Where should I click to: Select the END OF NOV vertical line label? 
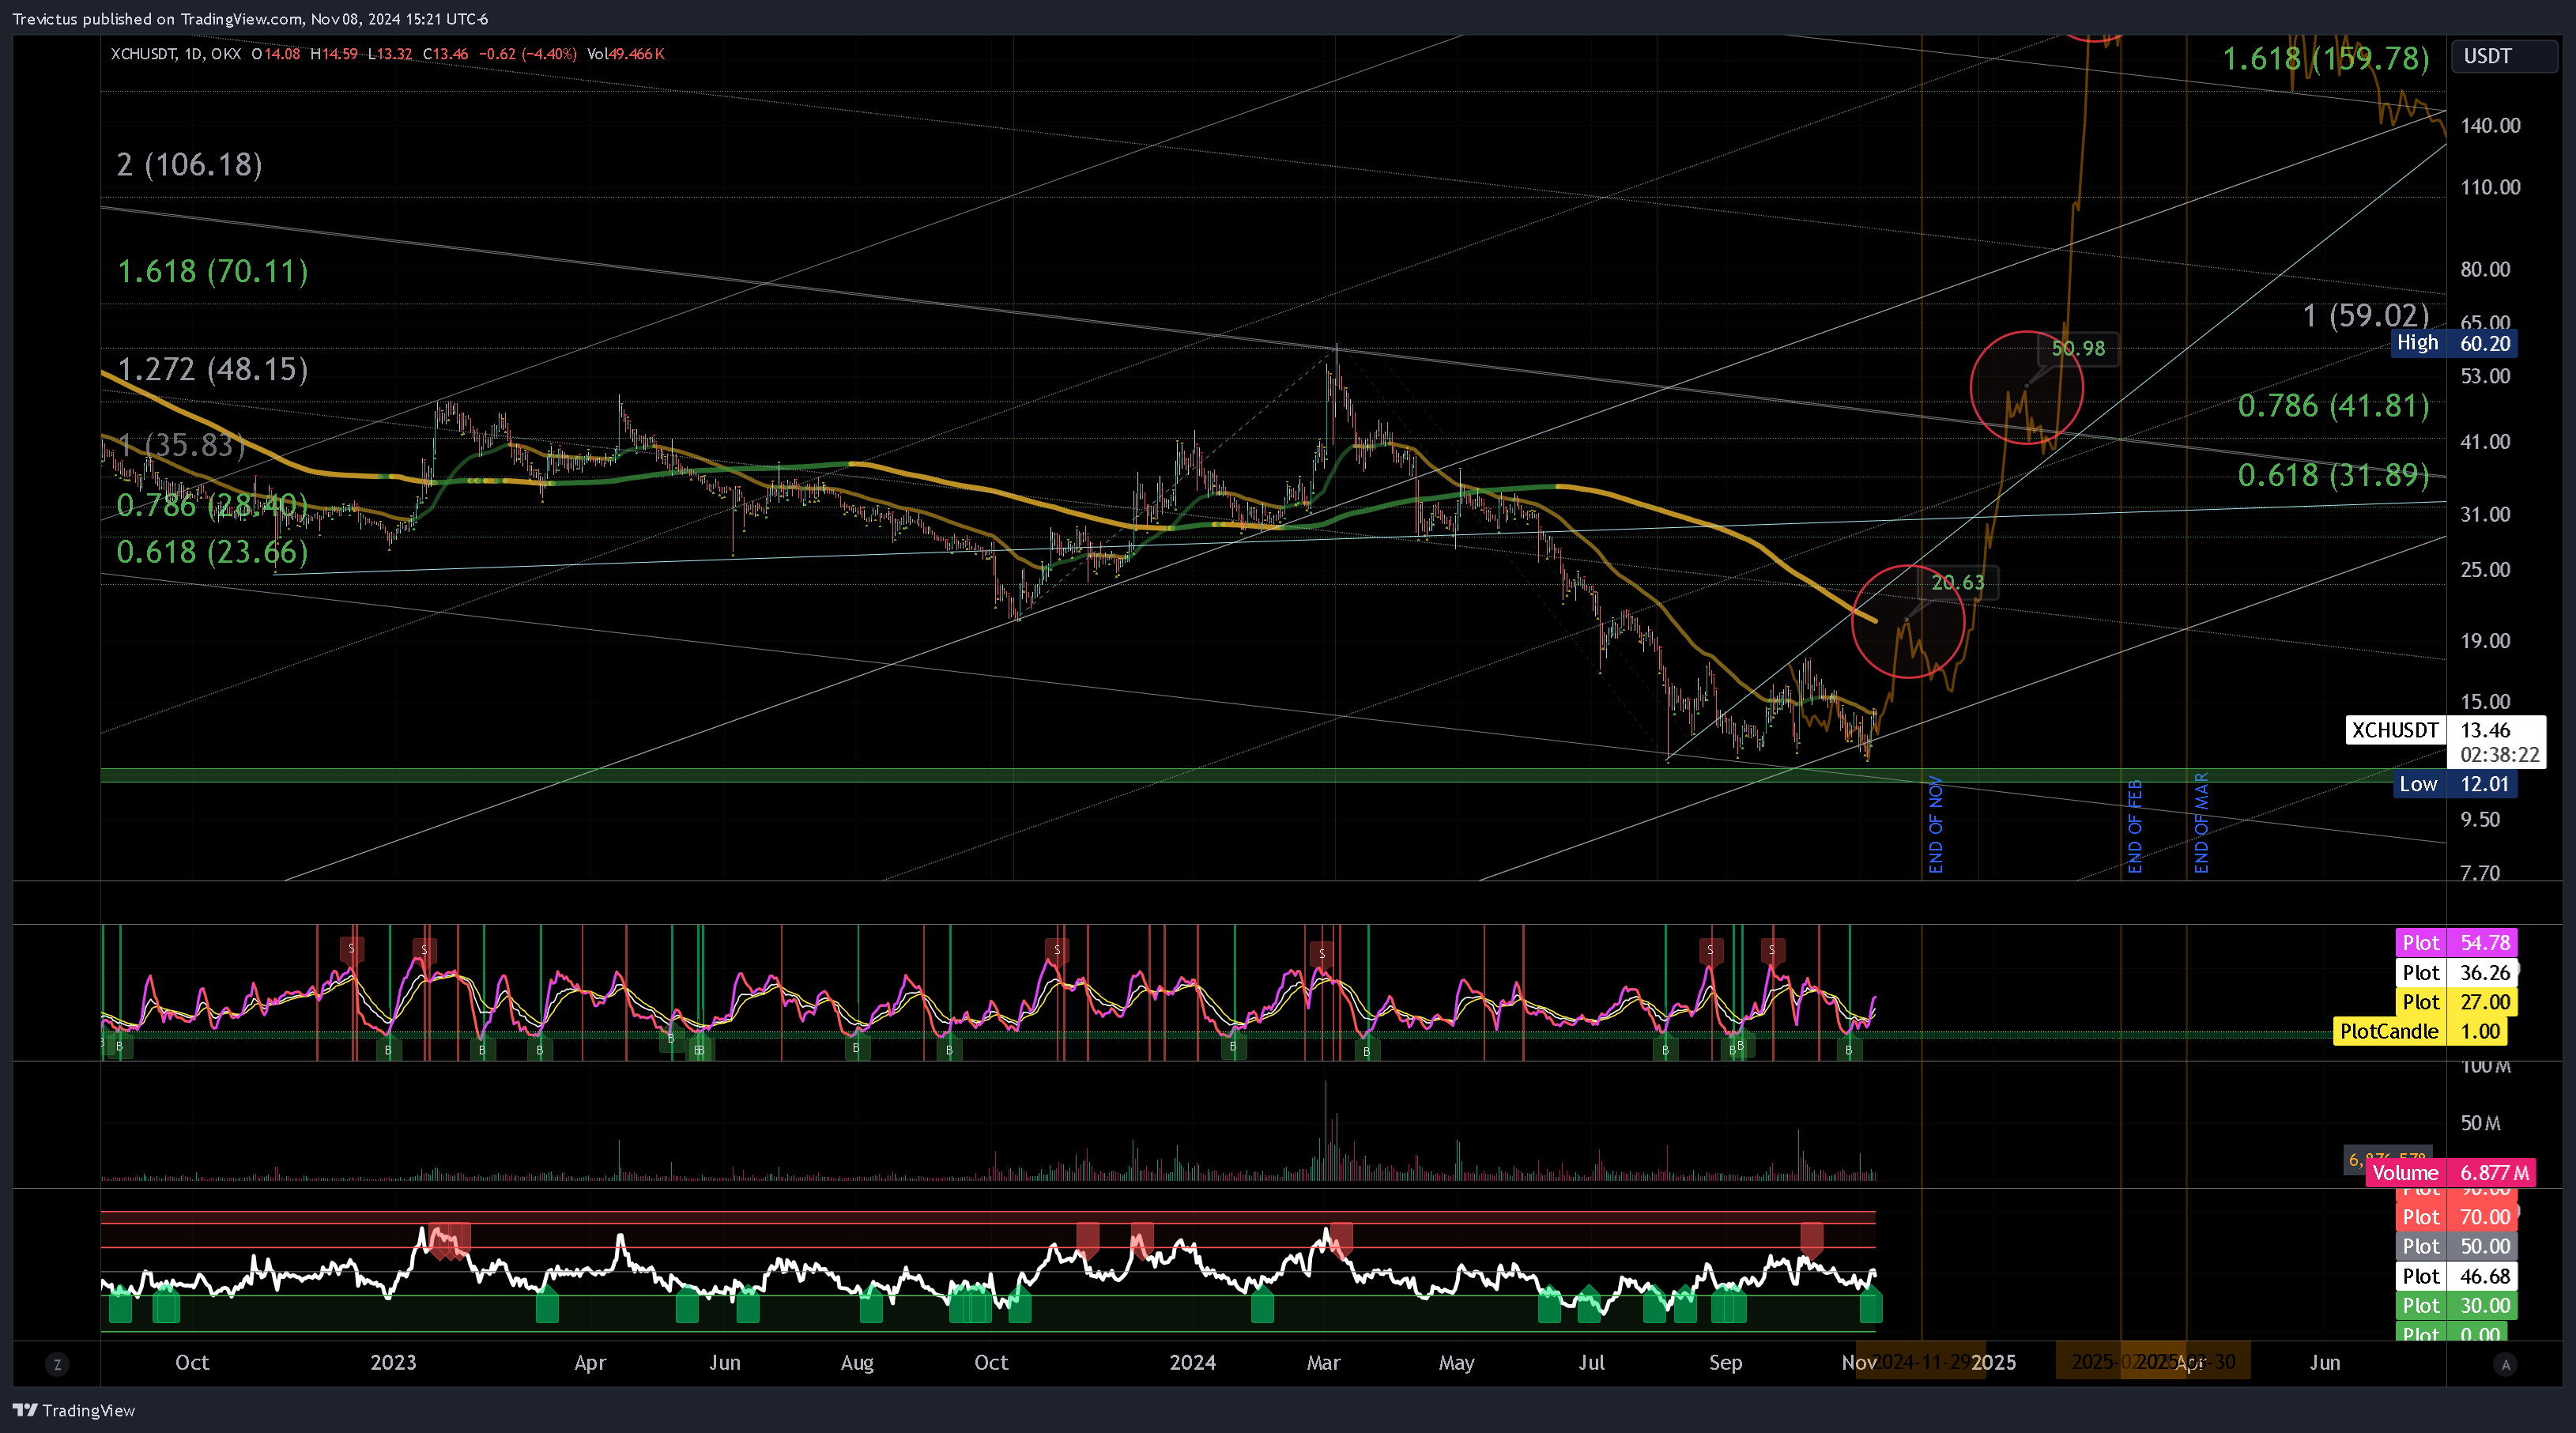(1936, 825)
